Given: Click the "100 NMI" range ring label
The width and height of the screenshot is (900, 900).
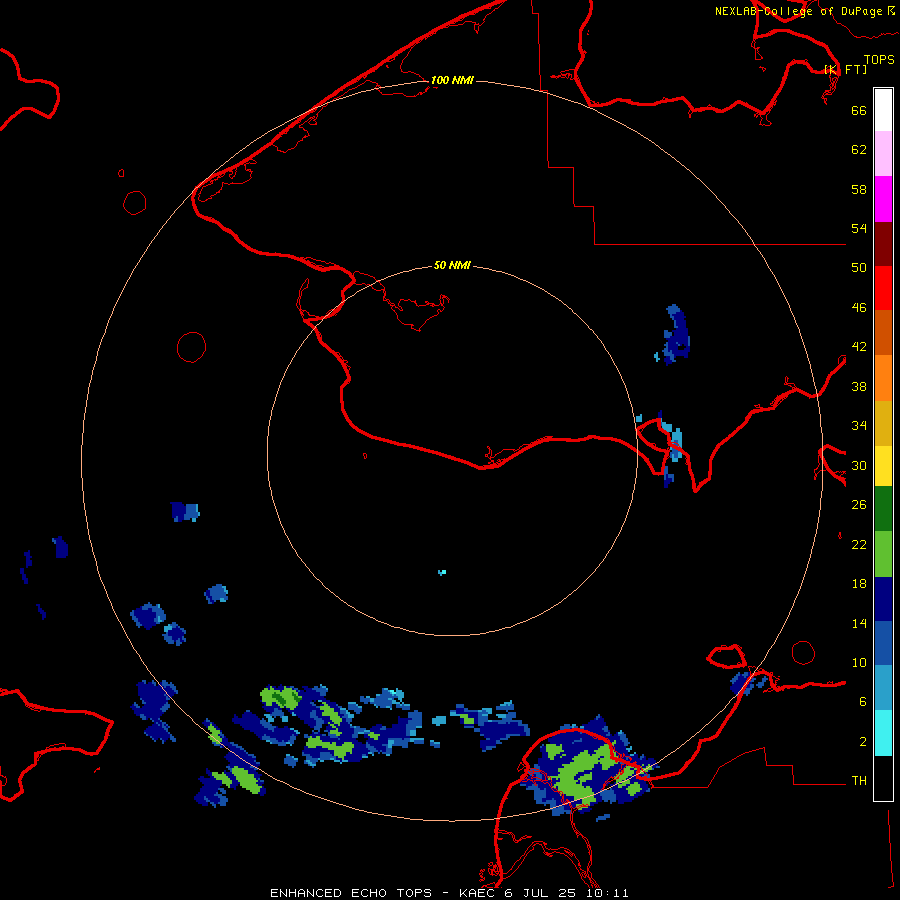Looking at the screenshot, I should point(452,80).
